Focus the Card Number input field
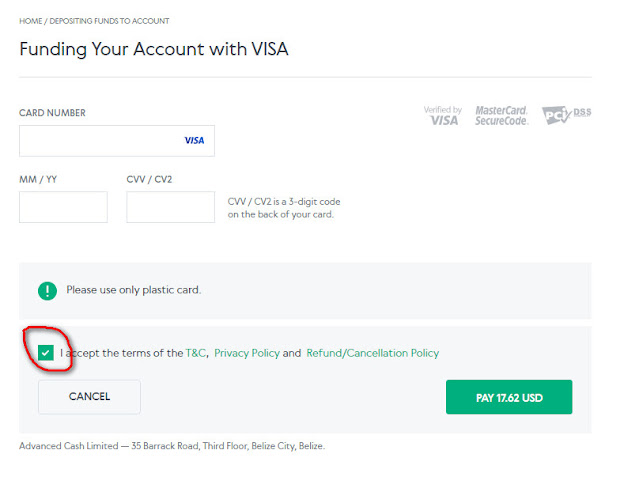Viewport: 639px width, 488px height. [x=100, y=141]
